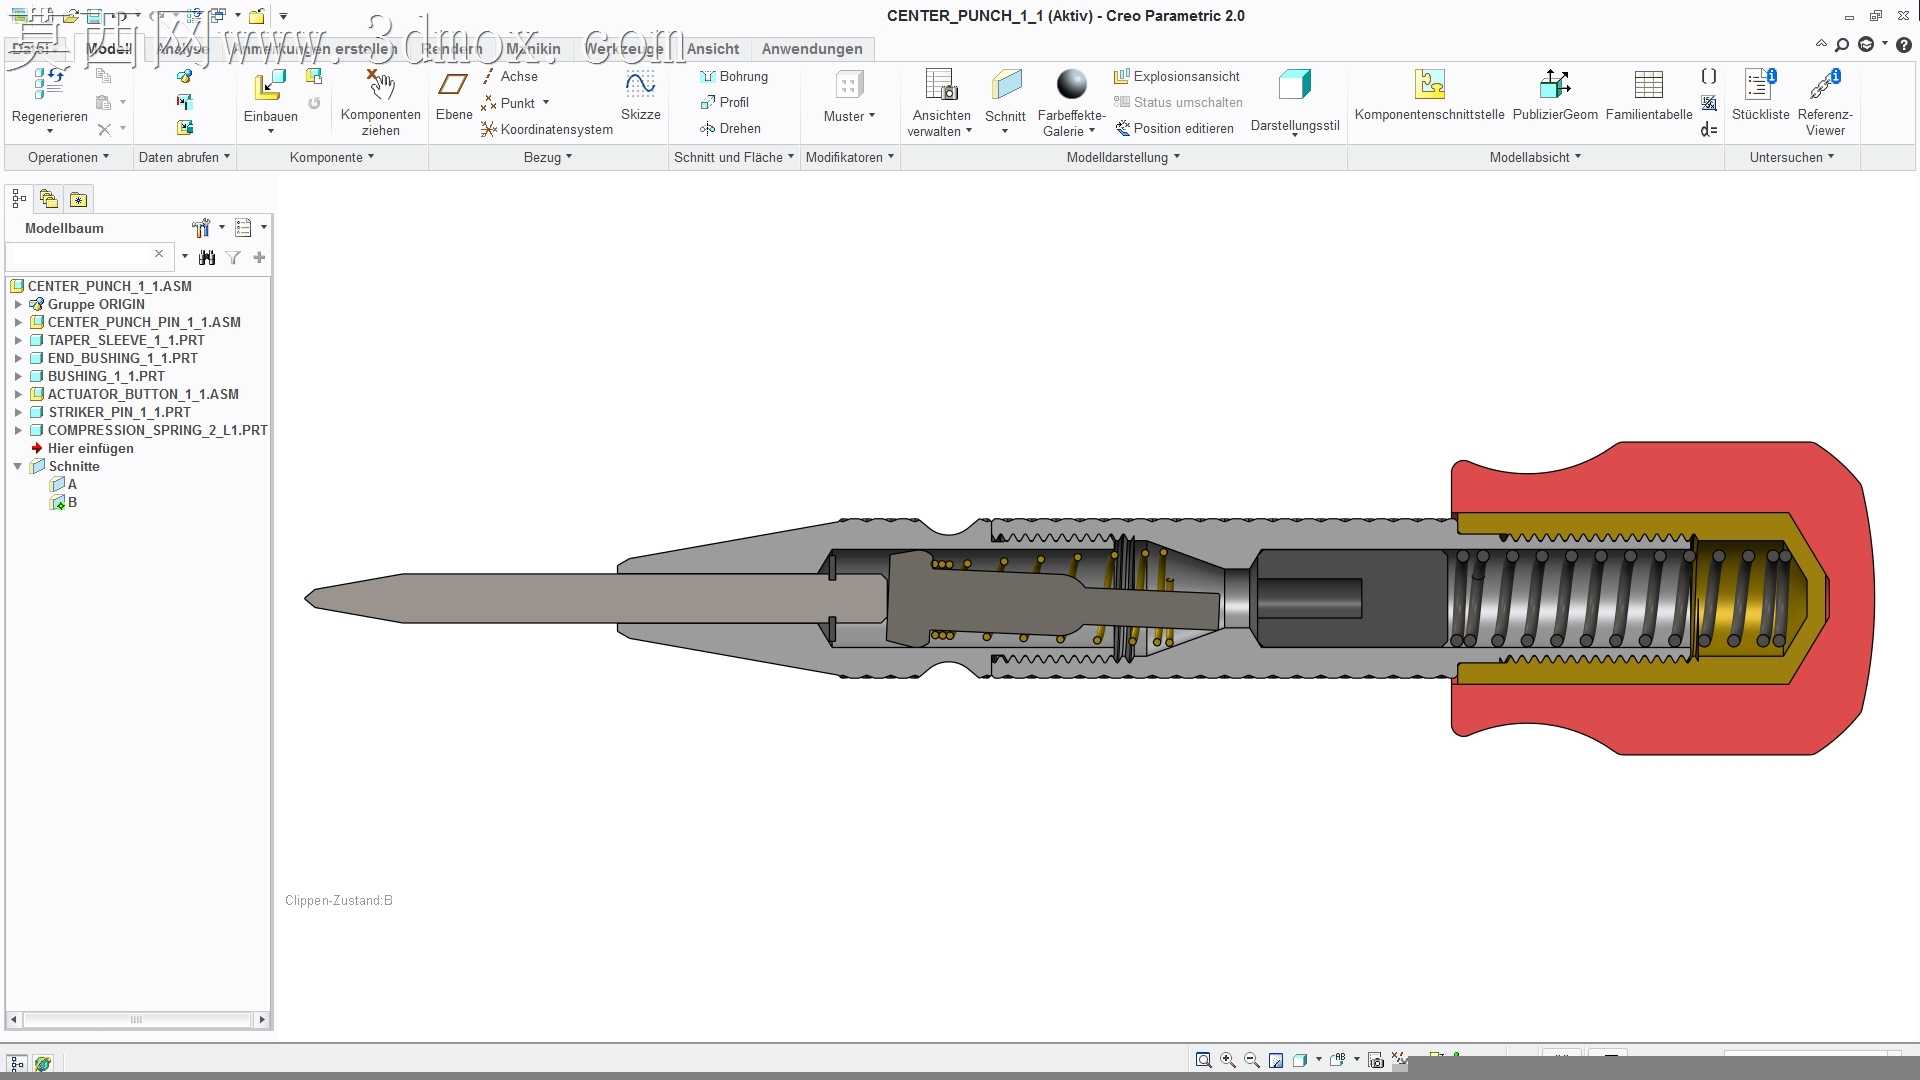Screen dimensions: 1920x1080
Task: Switch to the Rendern tab
Action: click(452, 49)
